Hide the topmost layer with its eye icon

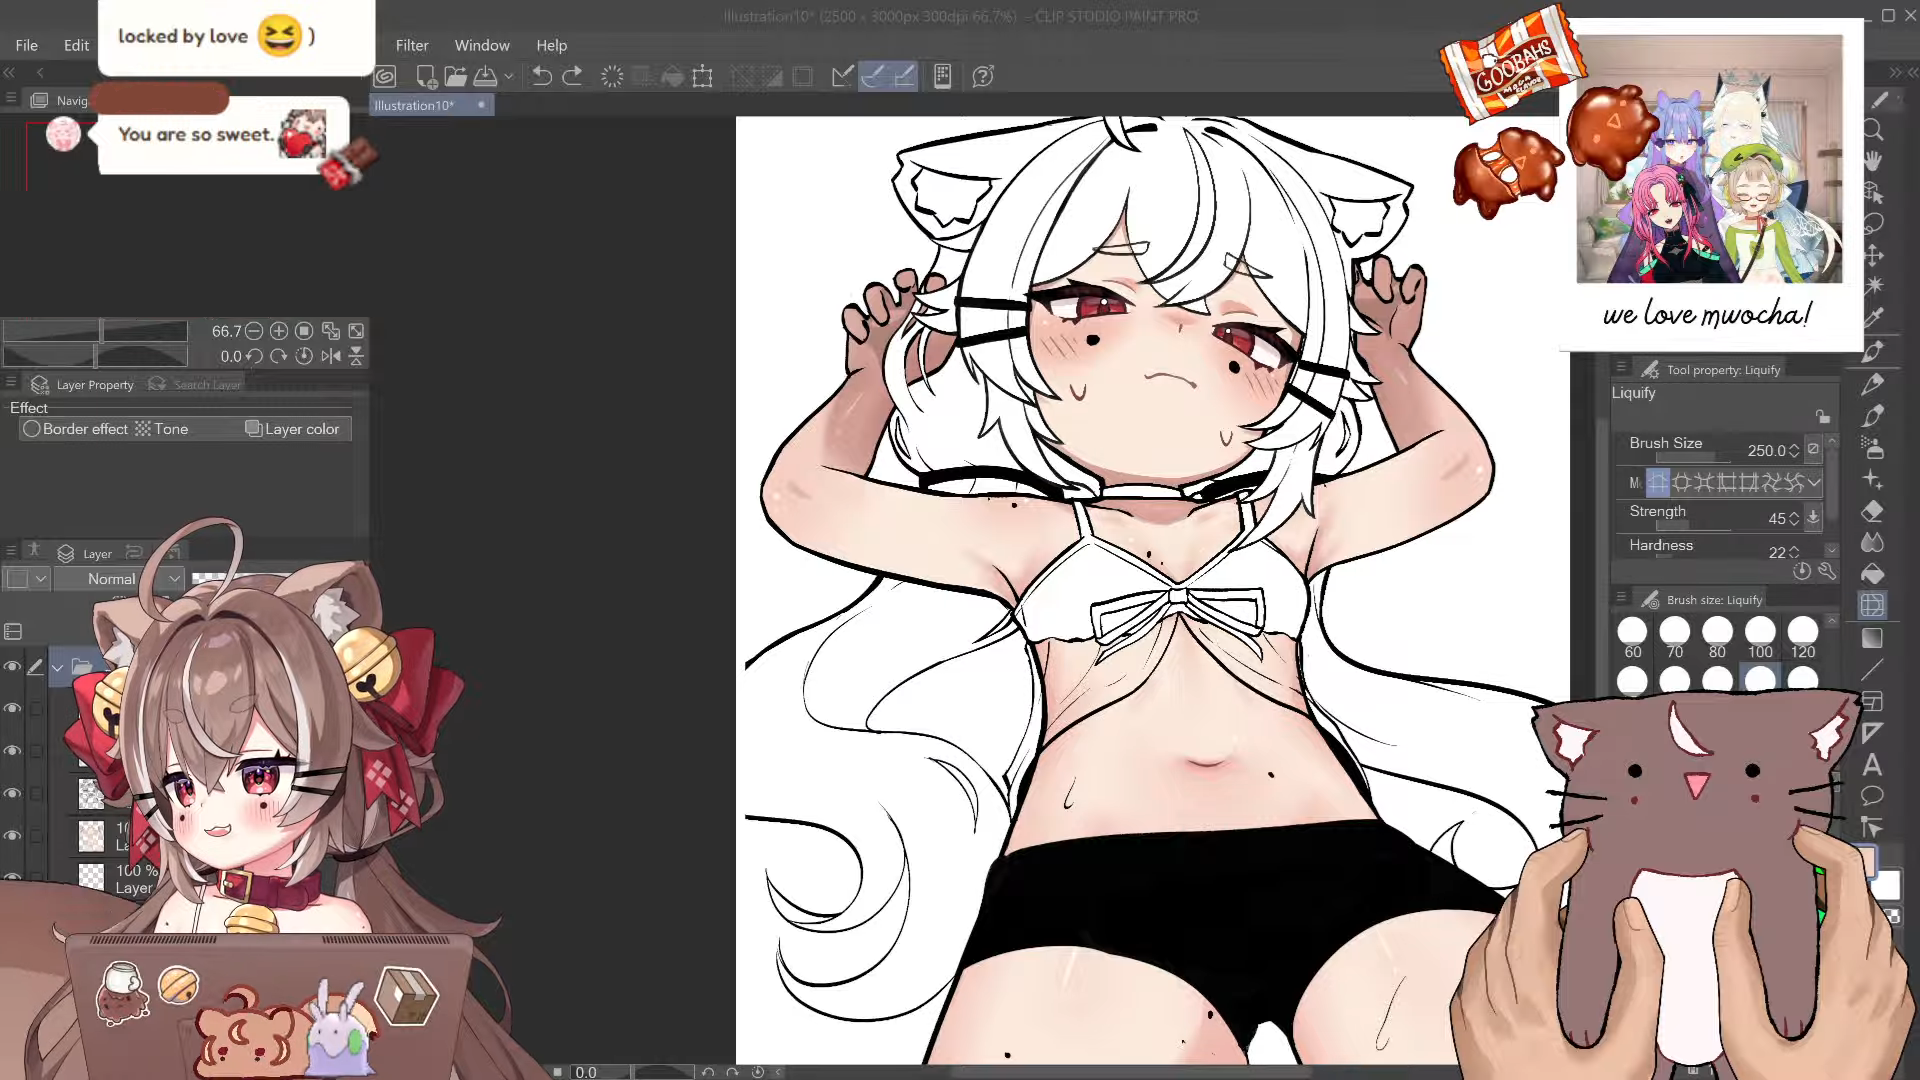12,667
